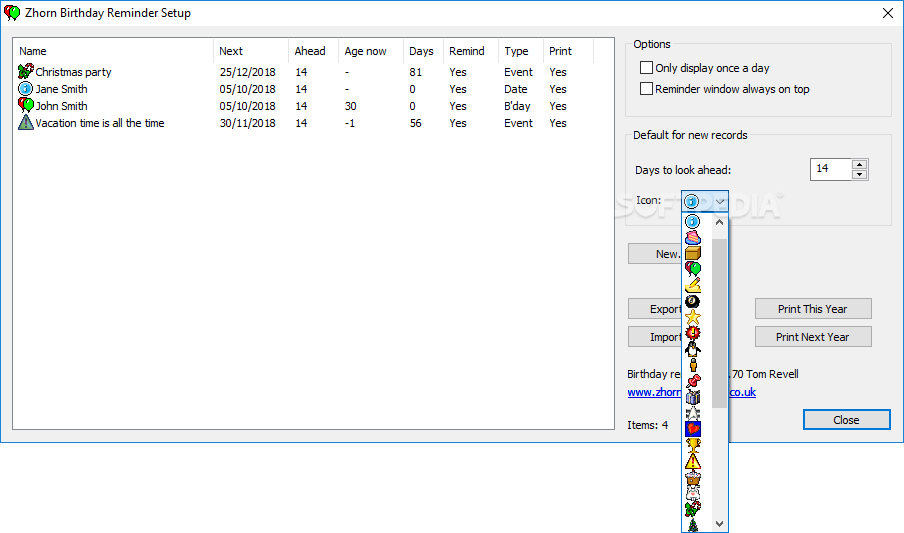904x533 pixels.
Task: Toggle Reminder window always on top
Action: [x=646, y=88]
